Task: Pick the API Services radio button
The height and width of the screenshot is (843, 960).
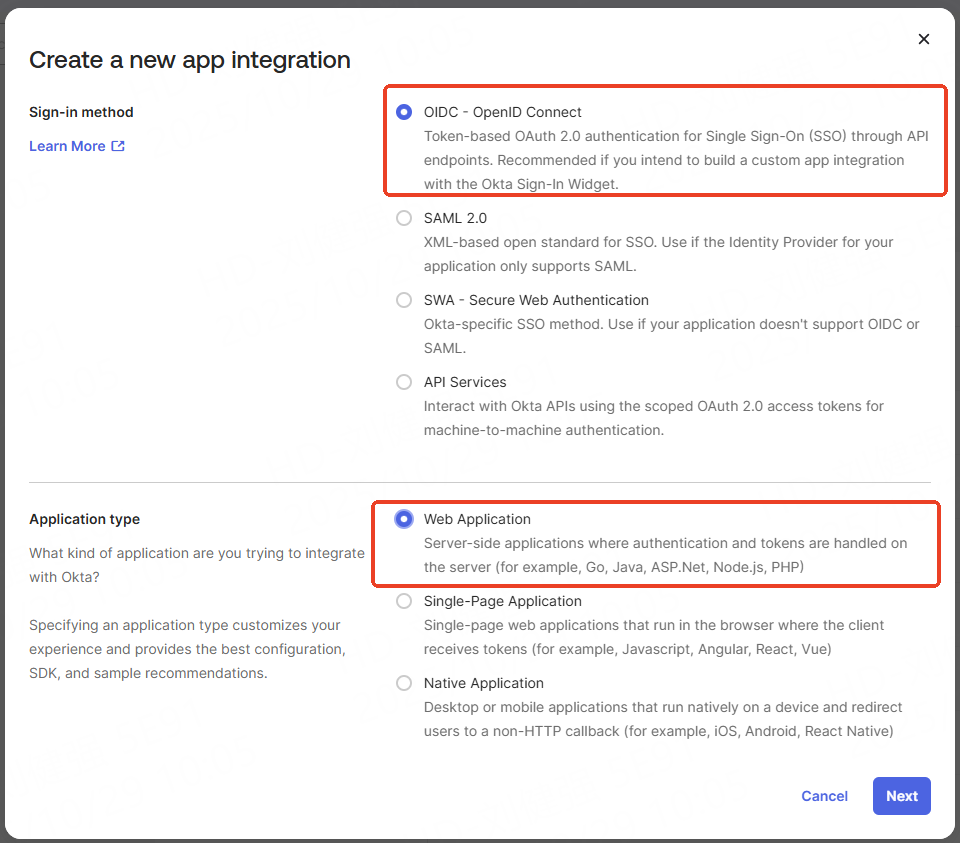Action: [x=404, y=382]
